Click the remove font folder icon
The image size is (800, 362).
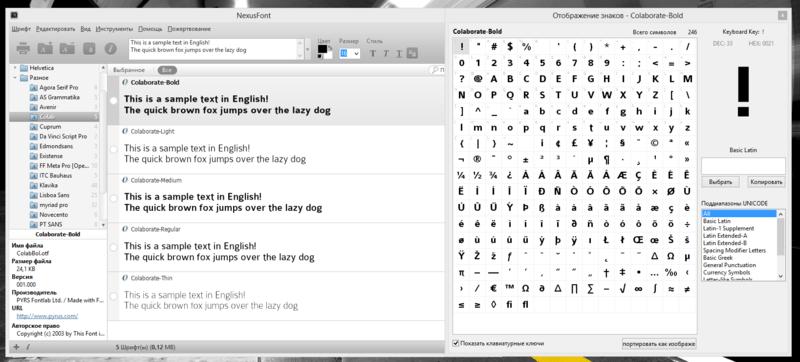pos(67,48)
